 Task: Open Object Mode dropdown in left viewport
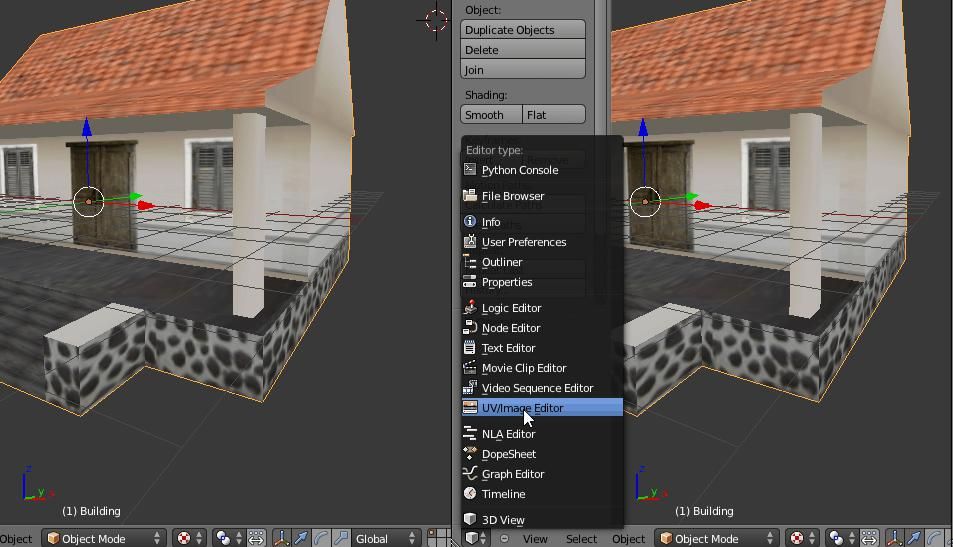pyautogui.click(x=104, y=538)
